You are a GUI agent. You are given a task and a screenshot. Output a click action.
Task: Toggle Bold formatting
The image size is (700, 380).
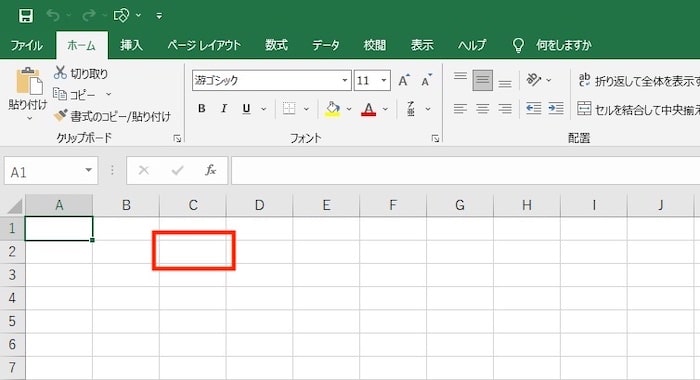[x=202, y=109]
